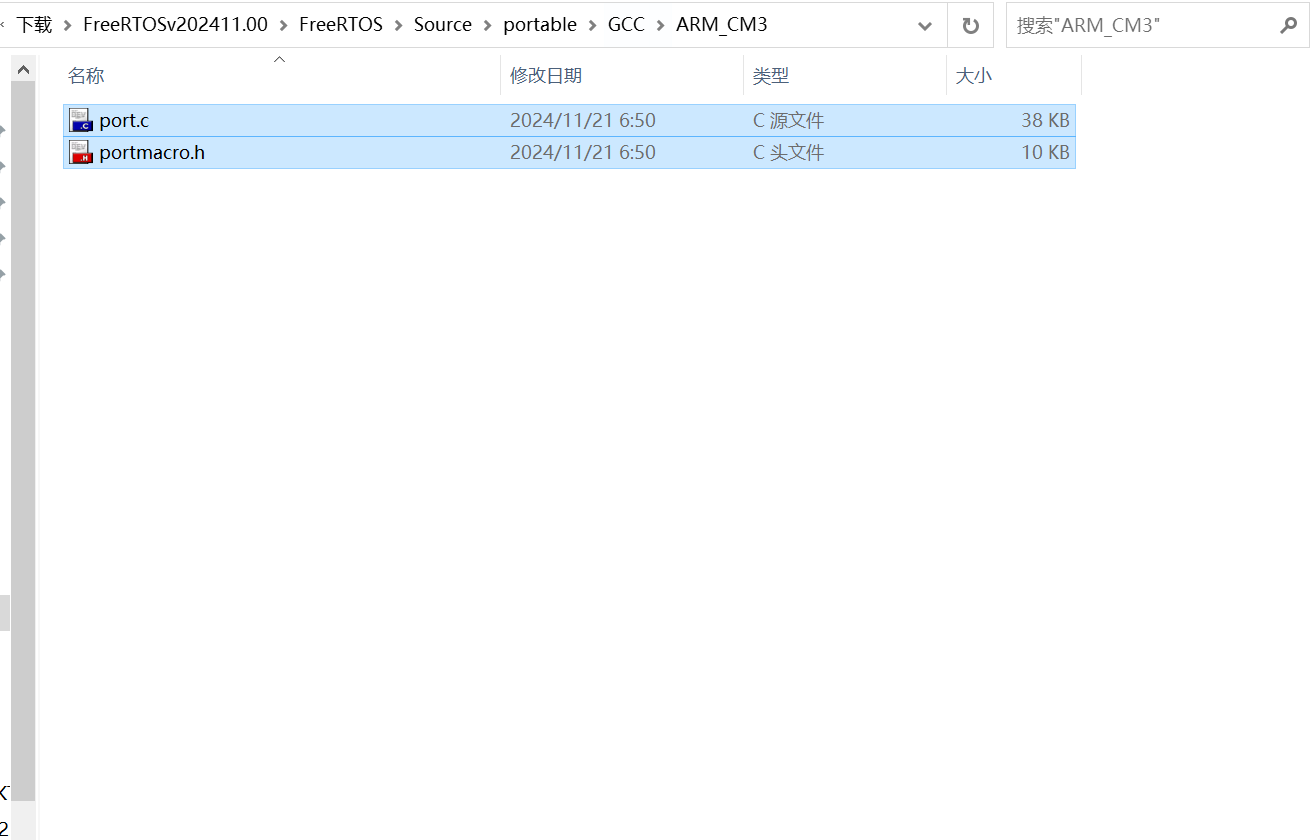Jump to the portable breadcrumb folder
This screenshot has height=840, width=1311.
pos(540,25)
